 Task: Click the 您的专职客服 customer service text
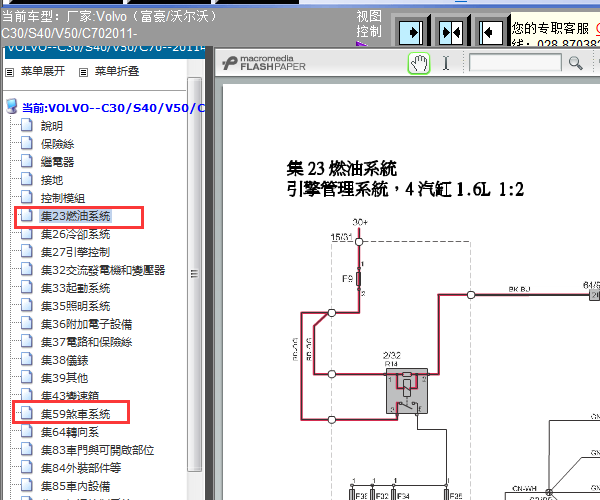click(x=550, y=28)
